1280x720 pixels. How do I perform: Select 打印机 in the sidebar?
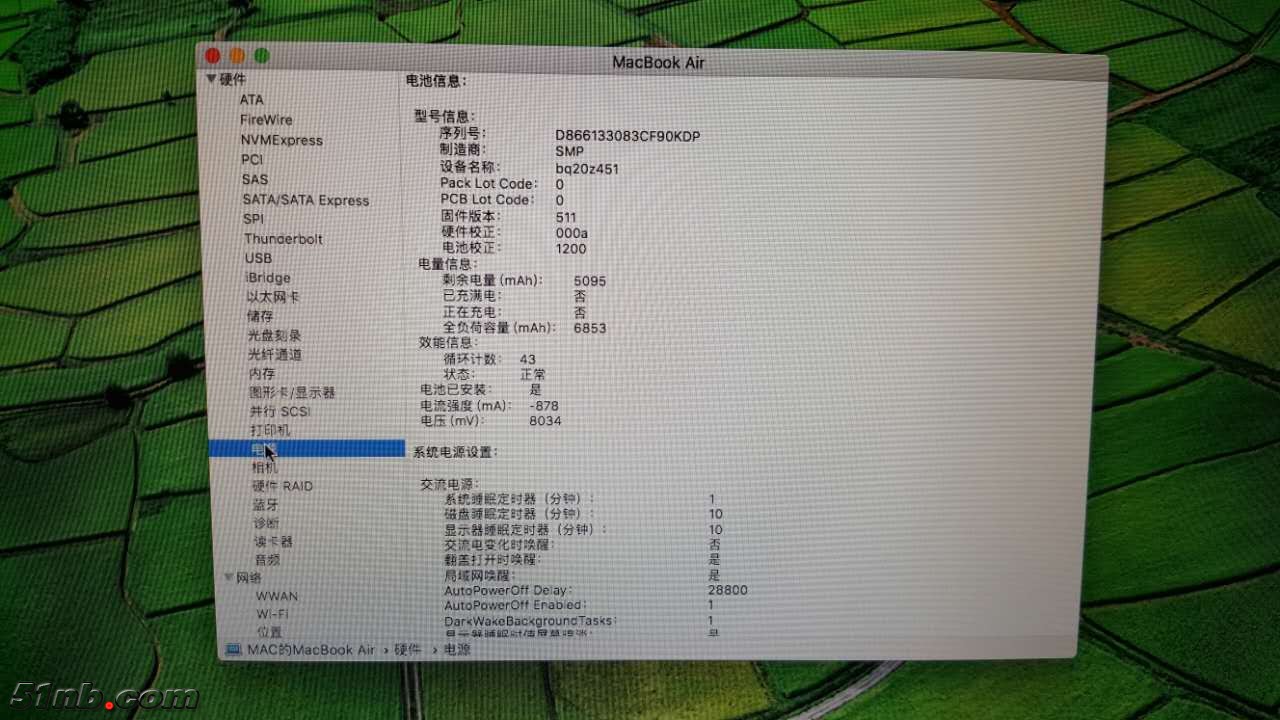[x=270, y=431]
